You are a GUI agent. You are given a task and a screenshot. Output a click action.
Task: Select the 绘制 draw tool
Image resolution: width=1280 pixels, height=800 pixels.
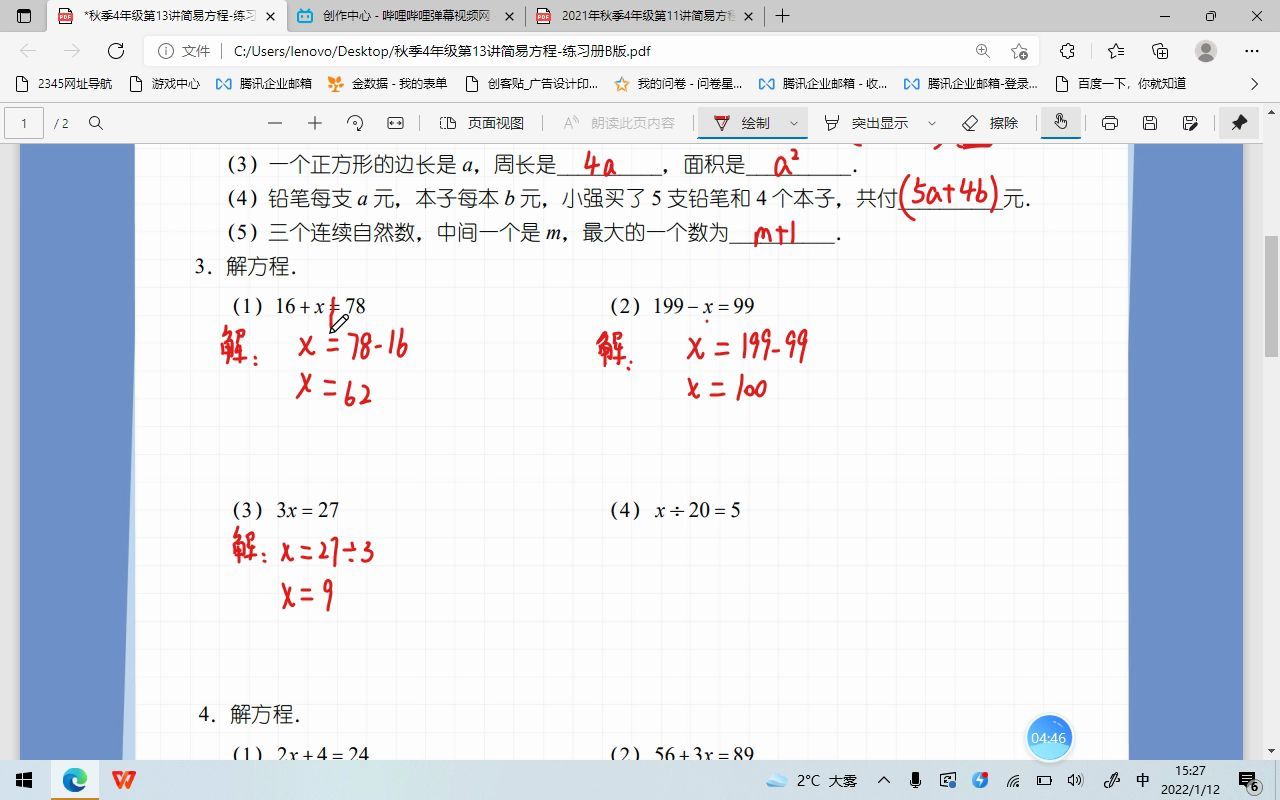(742, 123)
